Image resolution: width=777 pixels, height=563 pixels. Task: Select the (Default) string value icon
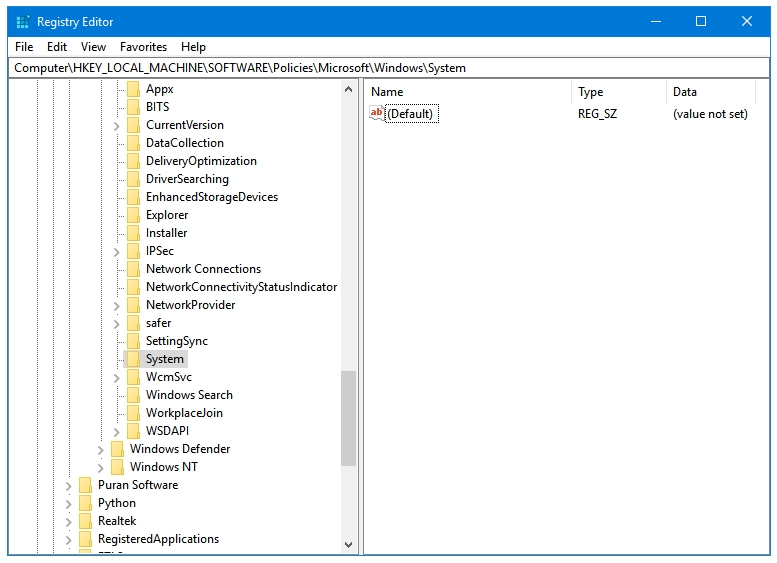(377, 113)
